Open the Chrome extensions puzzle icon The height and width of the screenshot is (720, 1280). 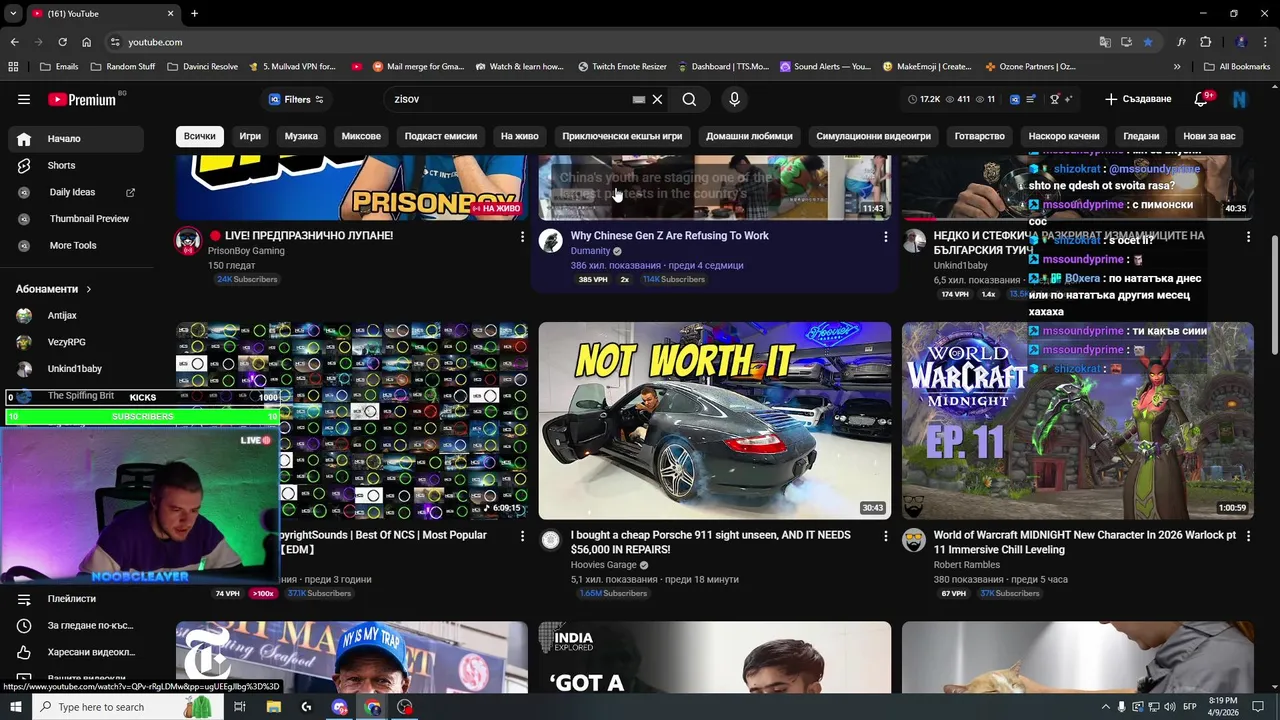[x=1205, y=42]
